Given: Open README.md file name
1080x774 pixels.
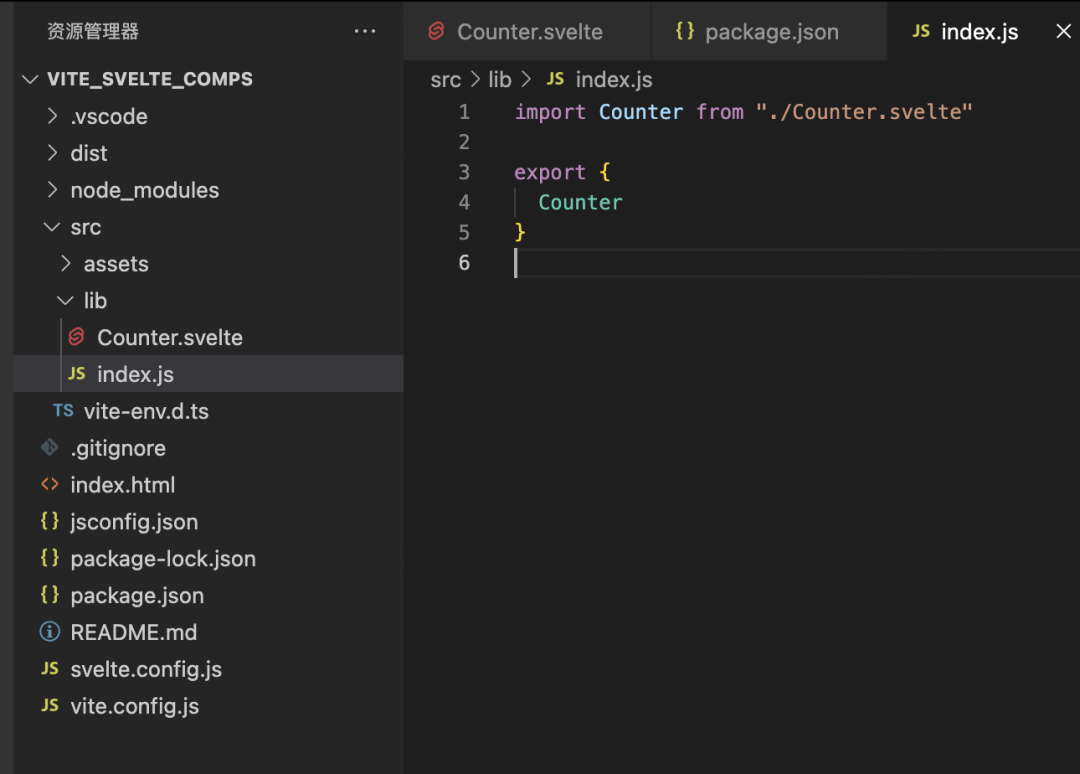Looking at the screenshot, I should (x=134, y=632).
